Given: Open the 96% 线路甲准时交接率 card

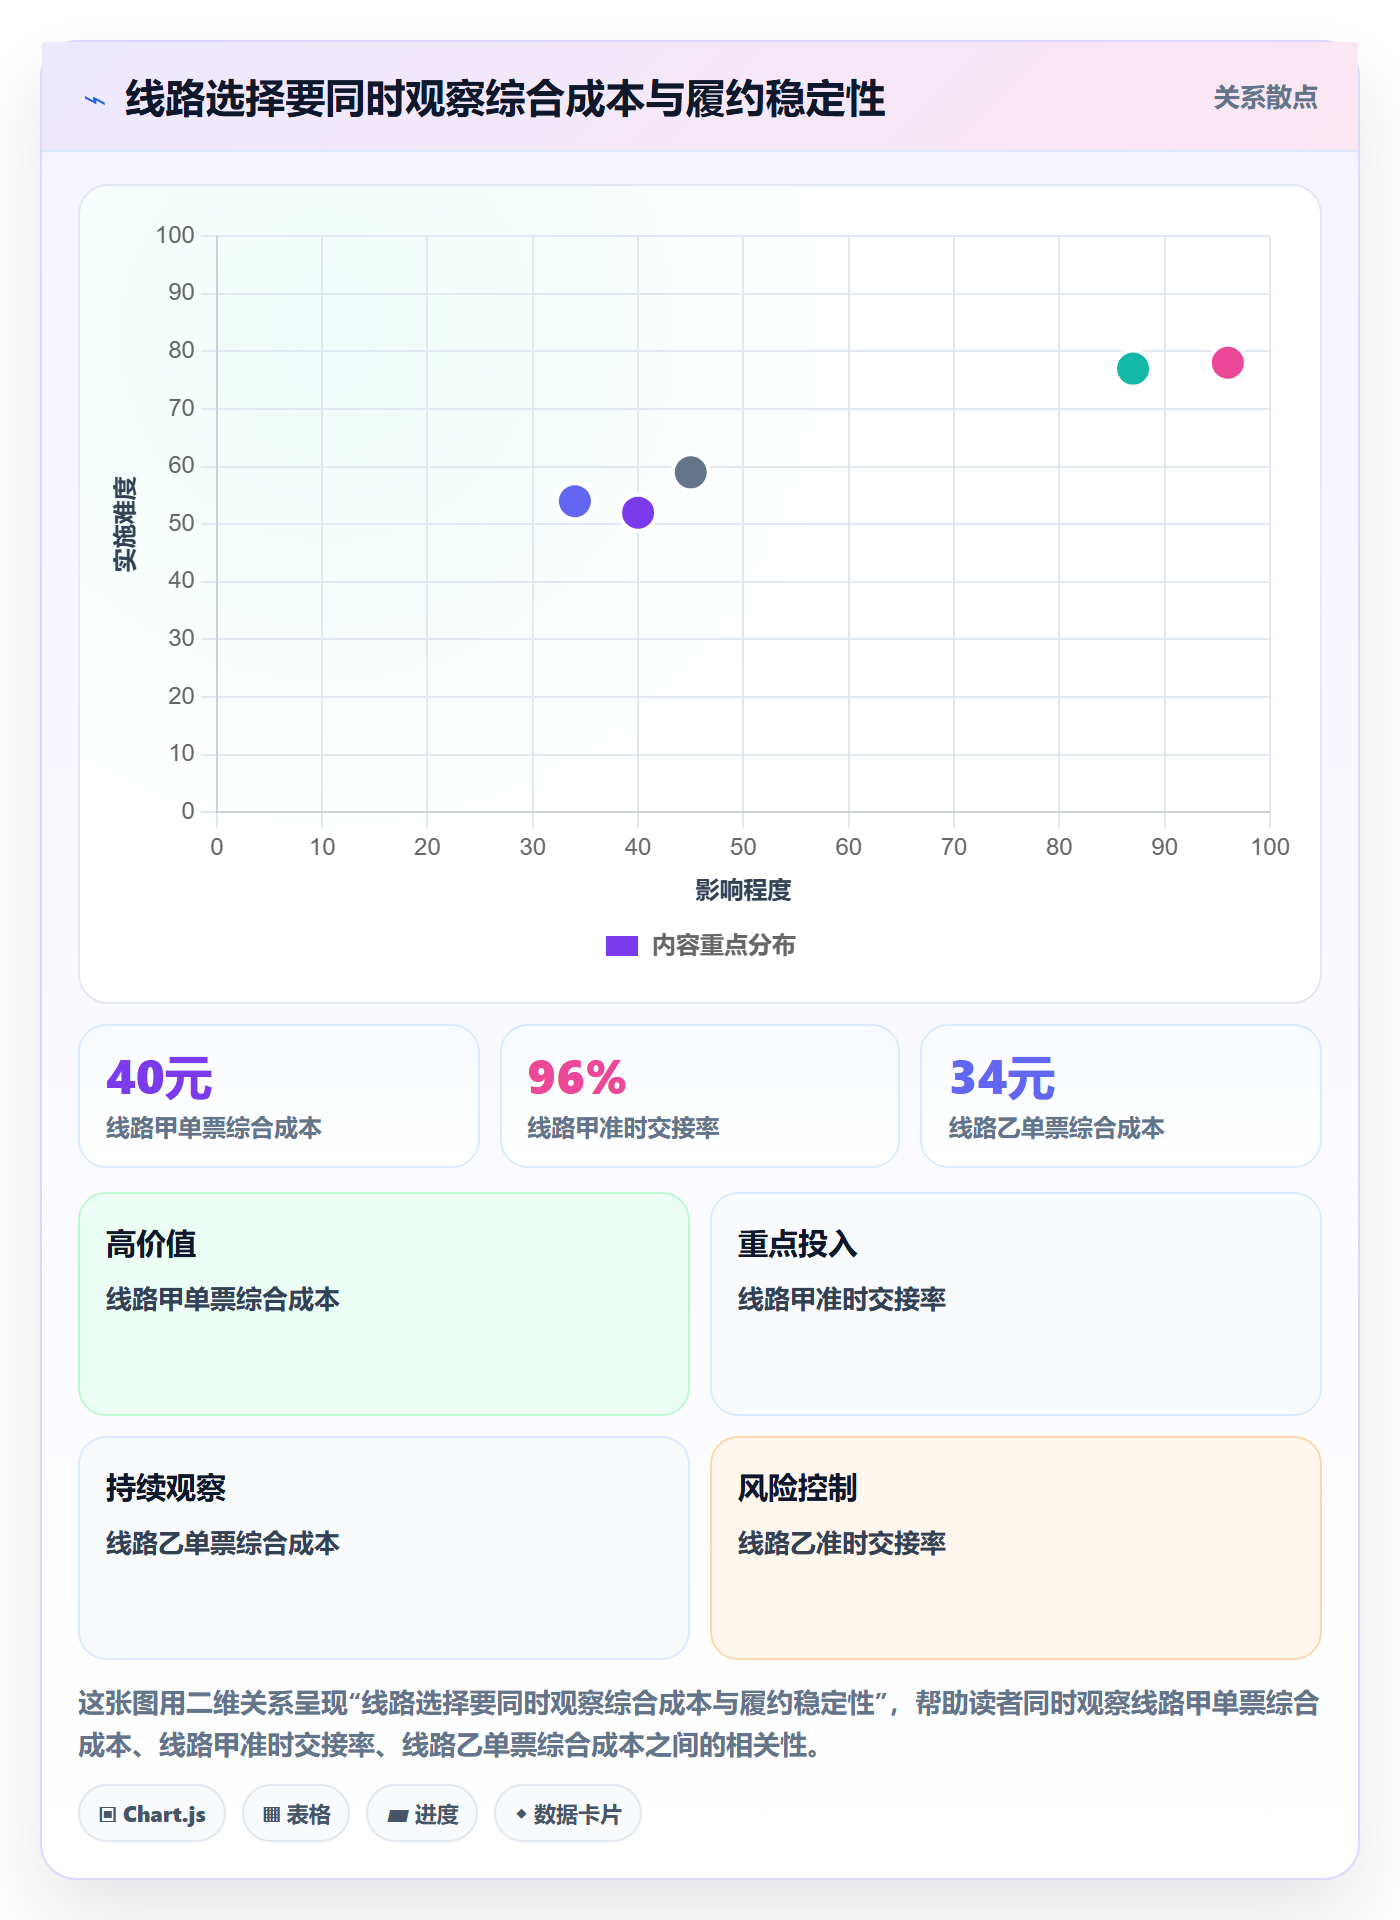Looking at the screenshot, I should pos(700,1096).
